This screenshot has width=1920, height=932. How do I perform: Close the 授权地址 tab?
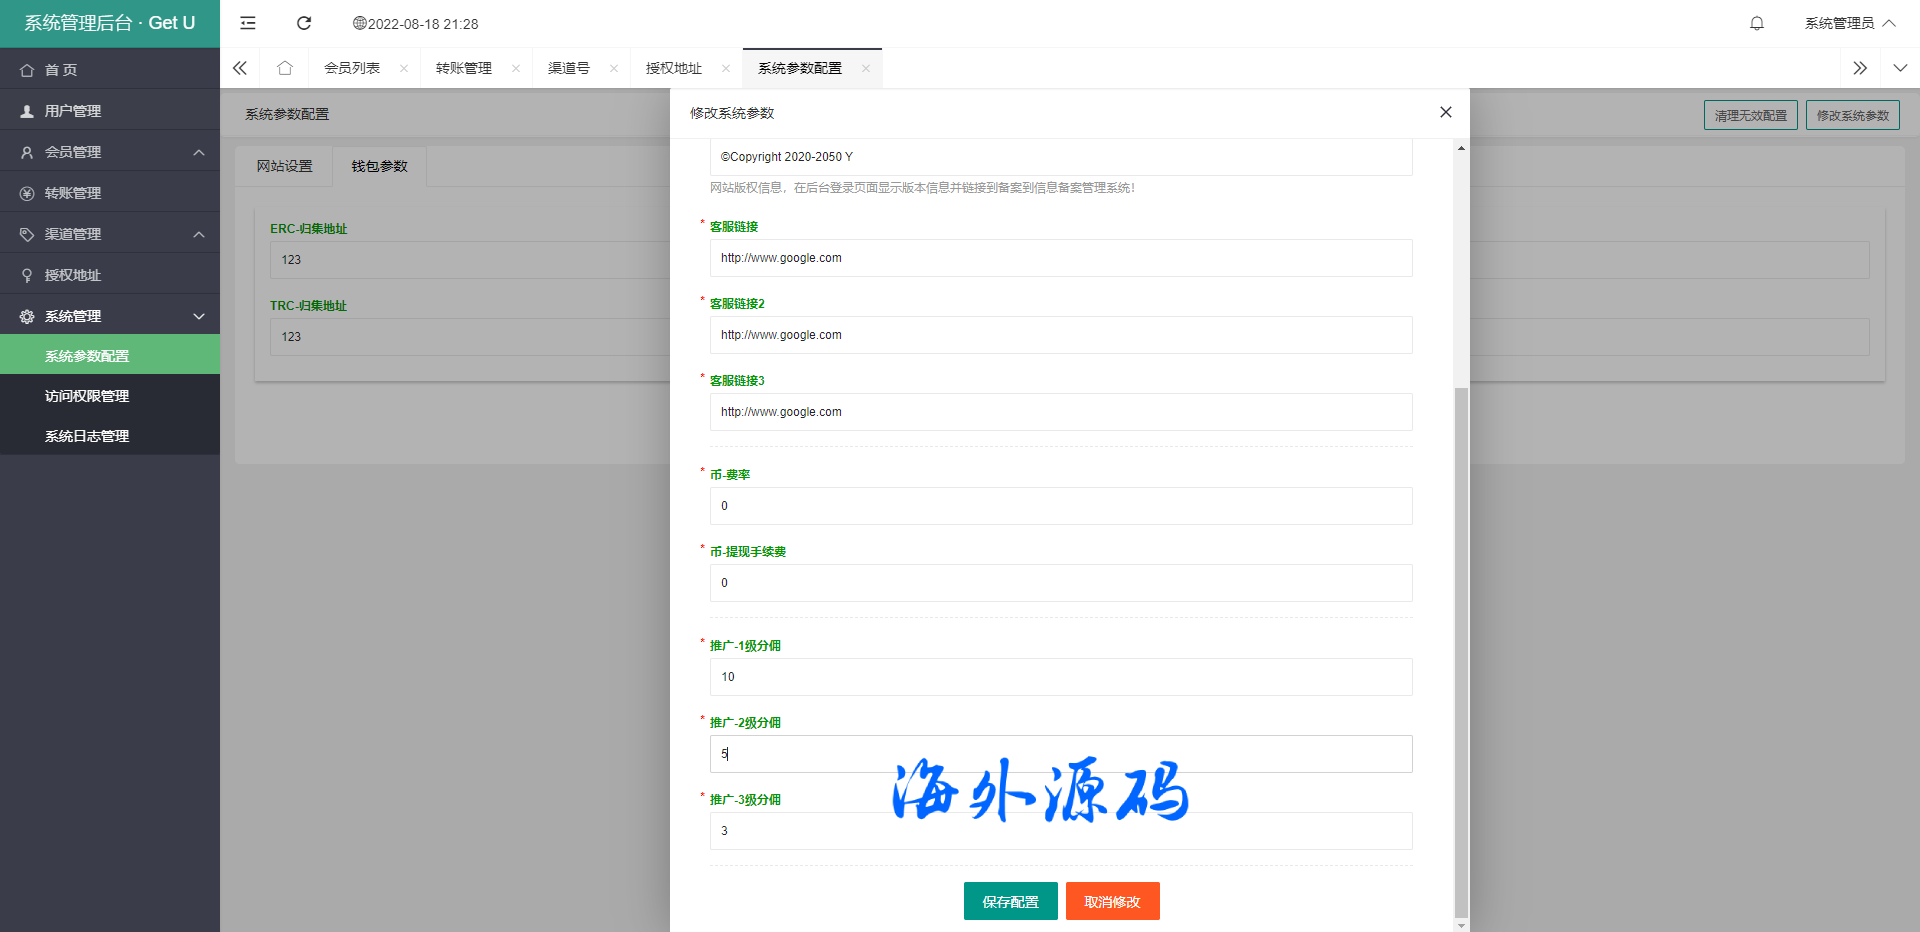[x=726, y=68]
